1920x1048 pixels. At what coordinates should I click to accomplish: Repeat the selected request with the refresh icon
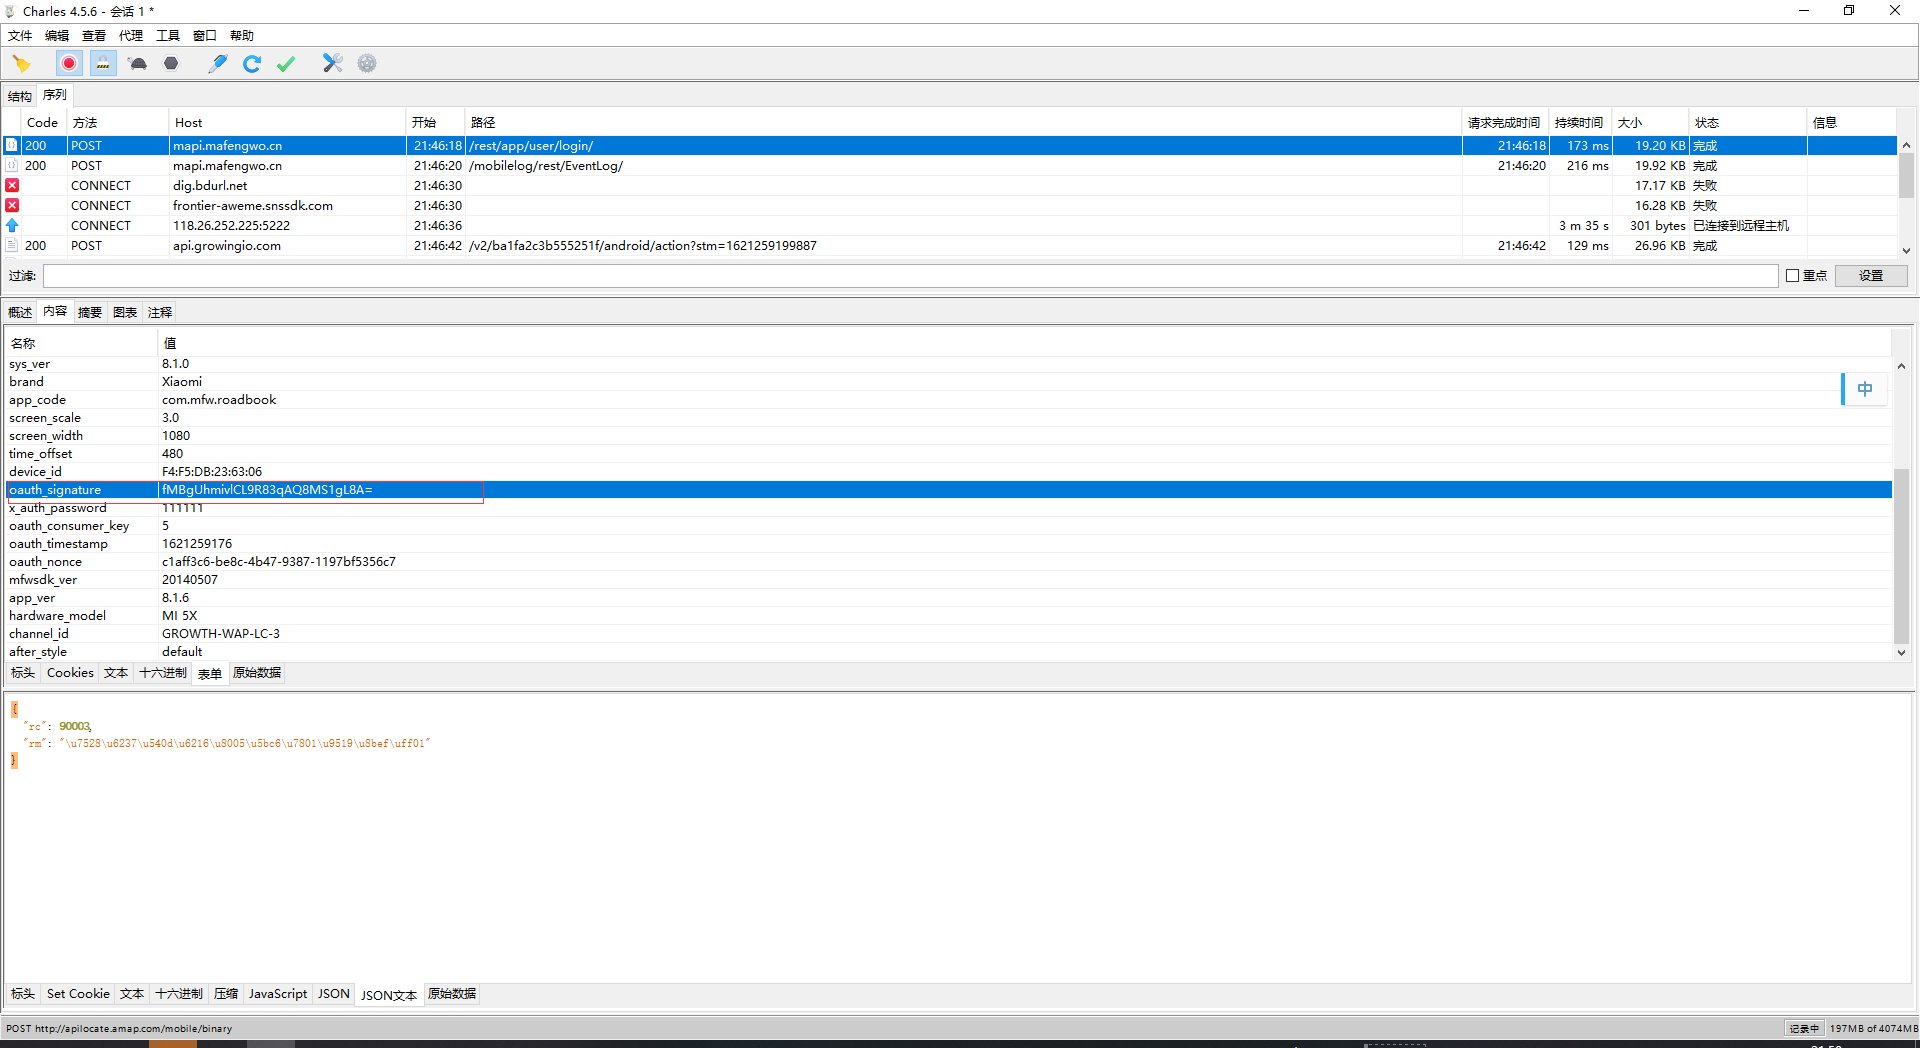(x=252, y=64)
